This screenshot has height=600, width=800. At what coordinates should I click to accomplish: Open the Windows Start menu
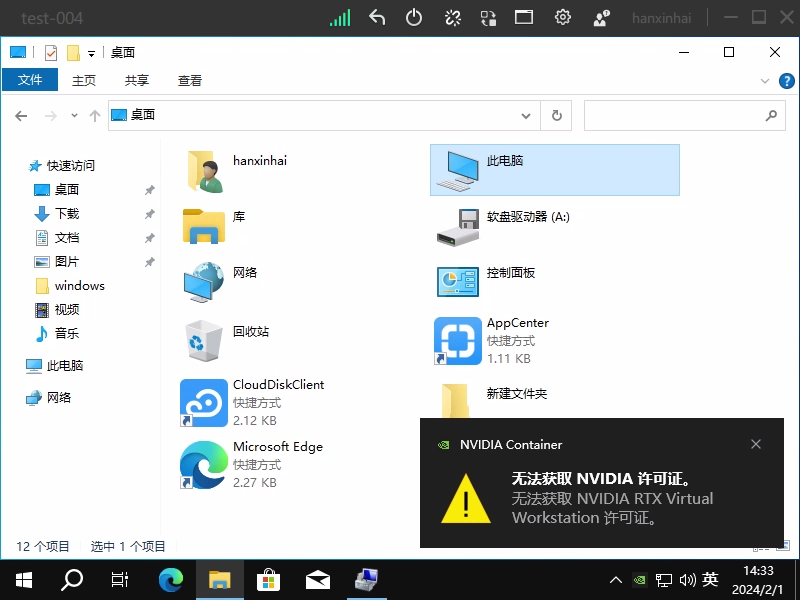(x=23, y=580)
